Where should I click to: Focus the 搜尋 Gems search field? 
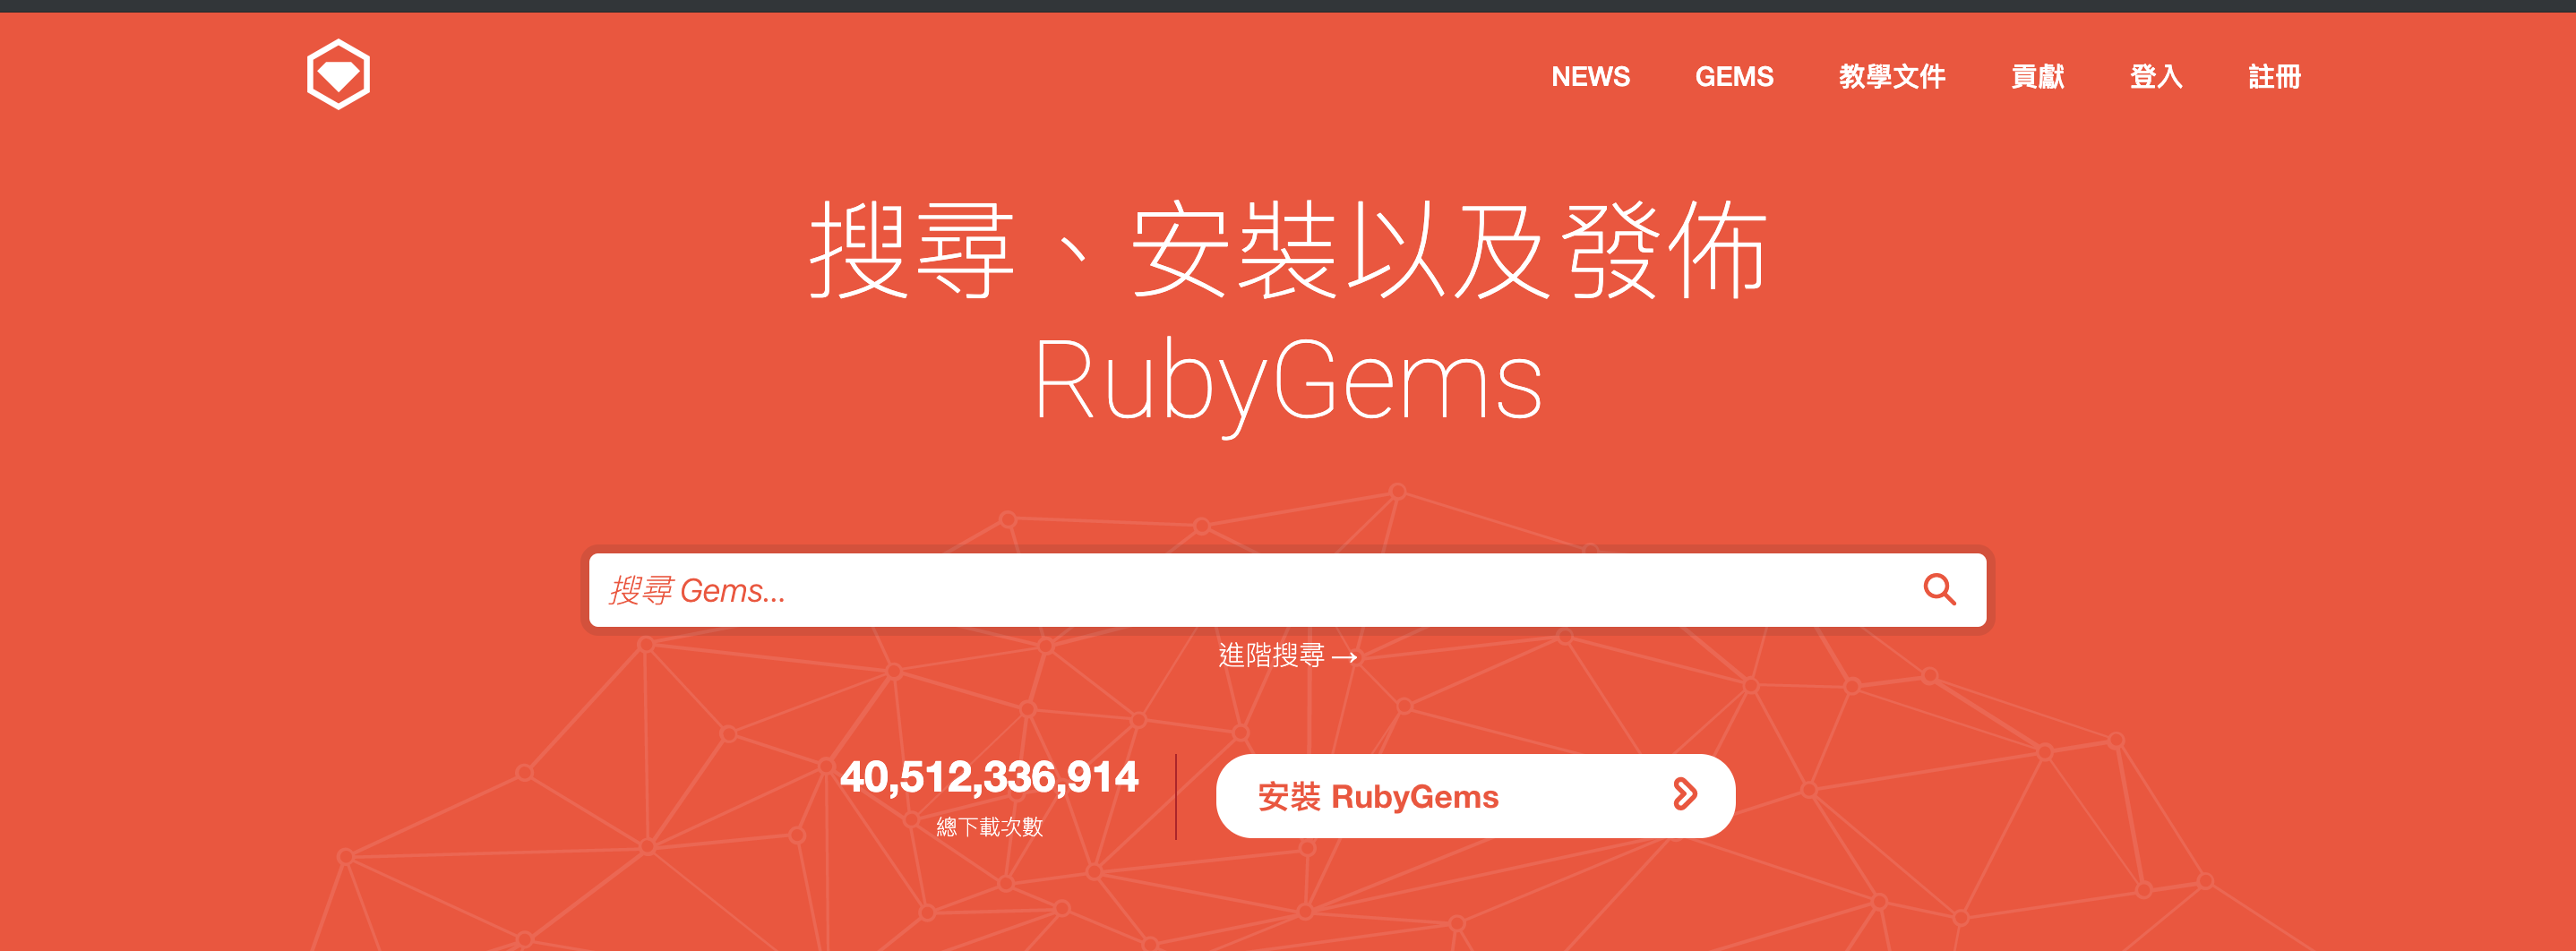[1287, 590]
